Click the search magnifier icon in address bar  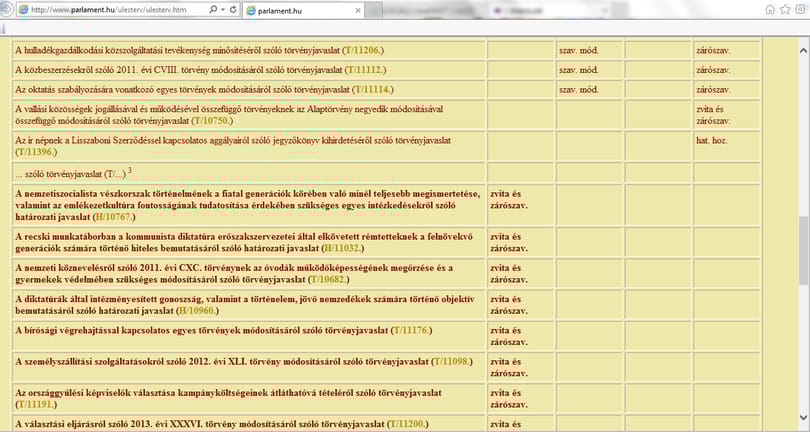pyautogui.click(x=212, y=9)
